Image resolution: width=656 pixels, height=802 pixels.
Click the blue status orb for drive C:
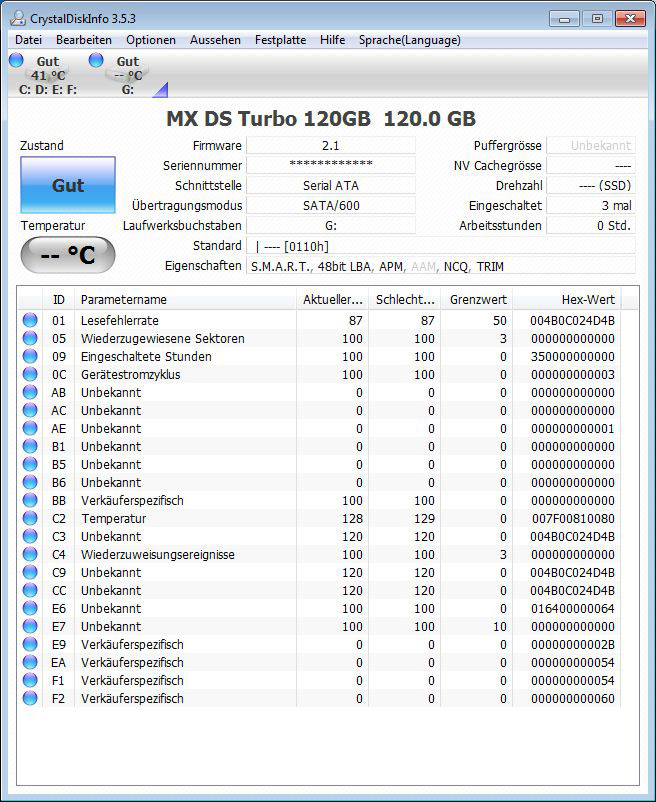pyautogui.click(x=16, y=60)
